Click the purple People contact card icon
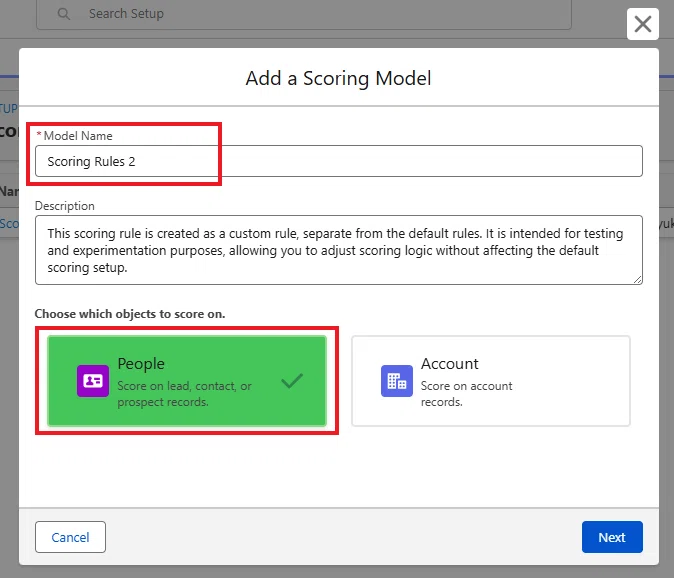Screen dimensions: 674x578 (93, 381)
